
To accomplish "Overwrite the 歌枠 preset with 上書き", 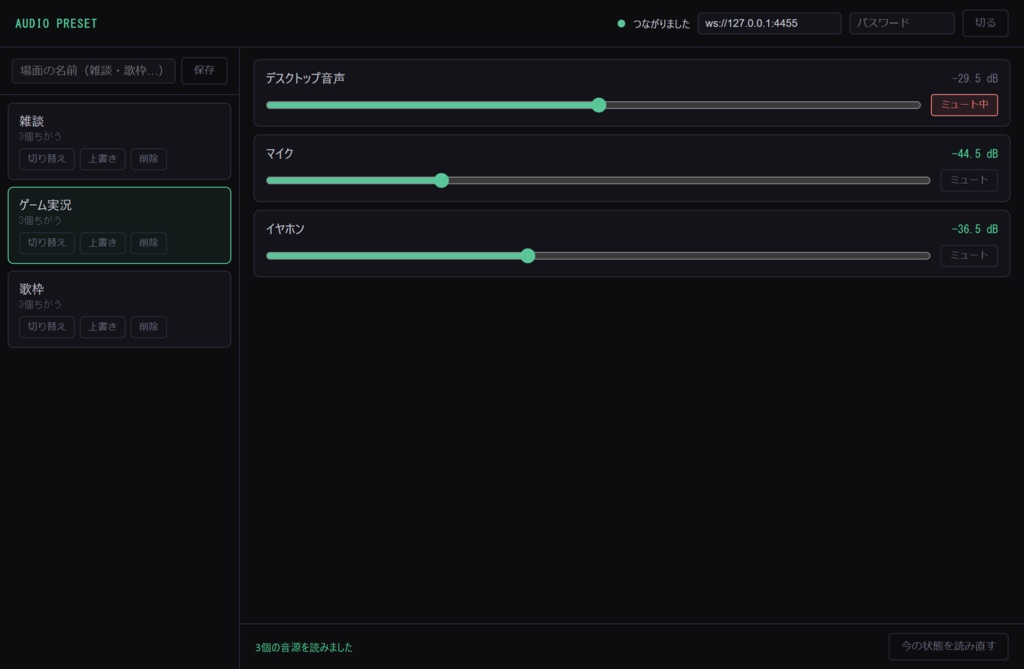I will tap(103, 327).
